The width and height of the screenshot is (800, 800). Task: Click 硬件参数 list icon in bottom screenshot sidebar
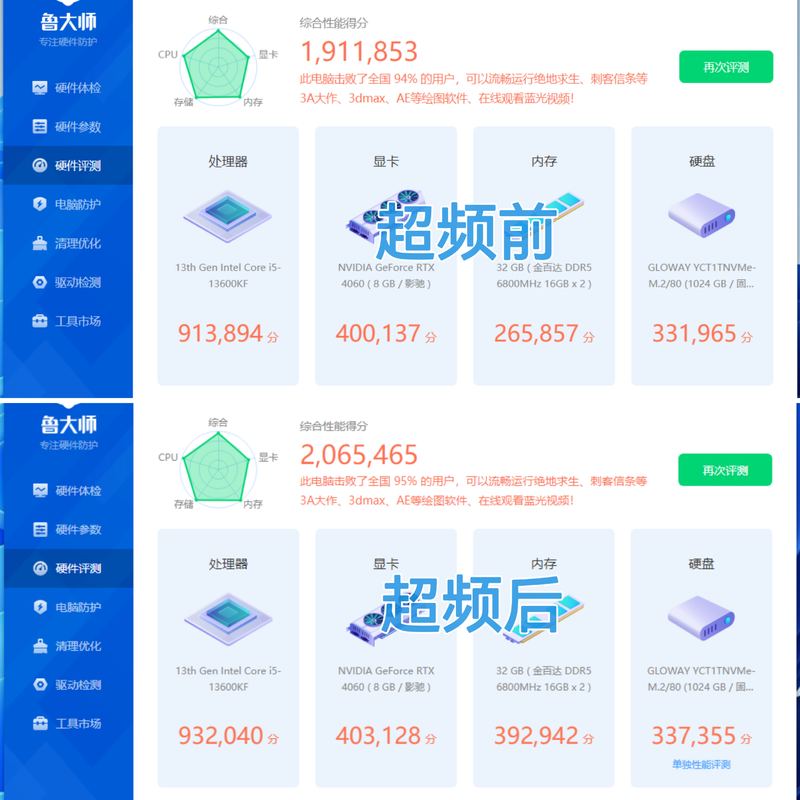pyautogui.click(x=40, y=529)
